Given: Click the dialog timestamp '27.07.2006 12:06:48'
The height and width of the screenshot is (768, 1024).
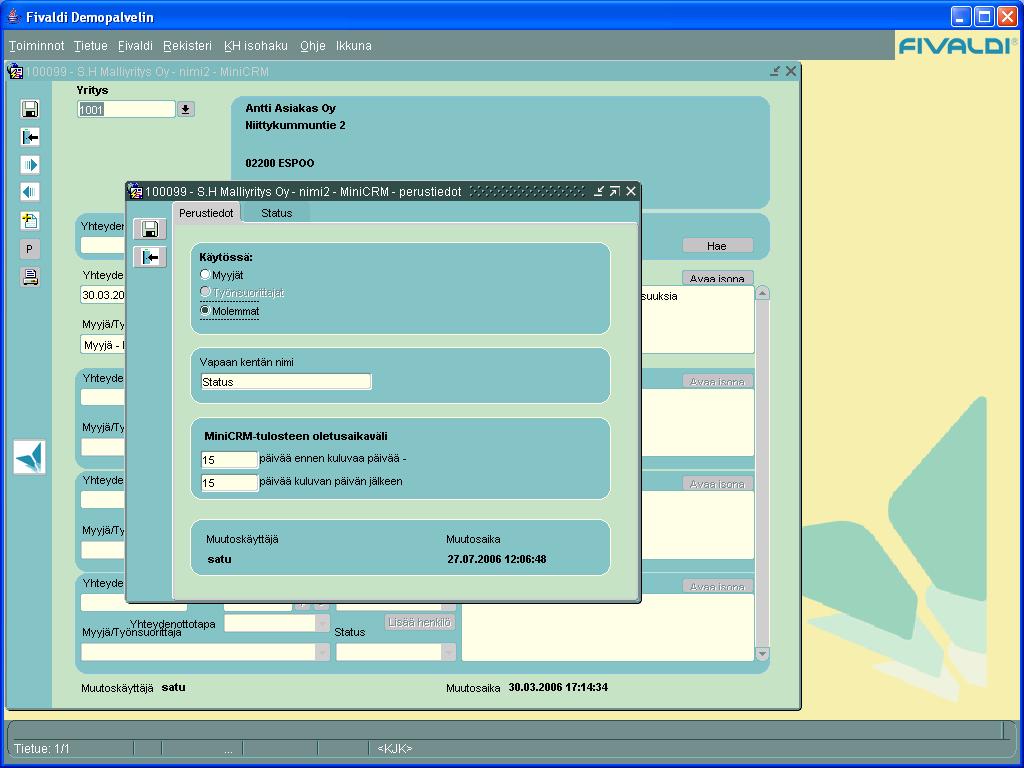Looking at the screenshot, I should 497,559.
